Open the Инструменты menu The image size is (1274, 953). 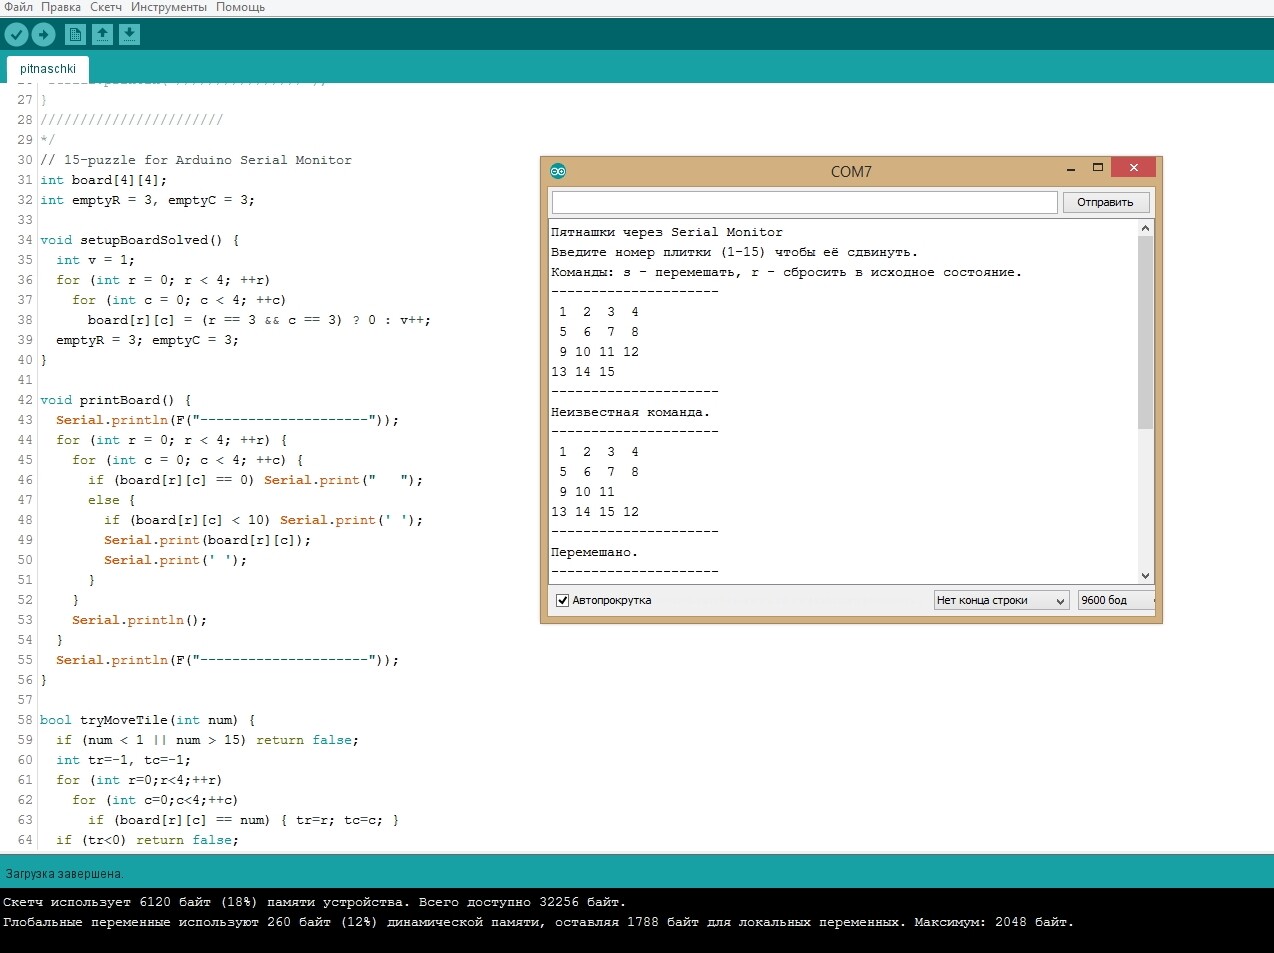[x=168, y=7]
